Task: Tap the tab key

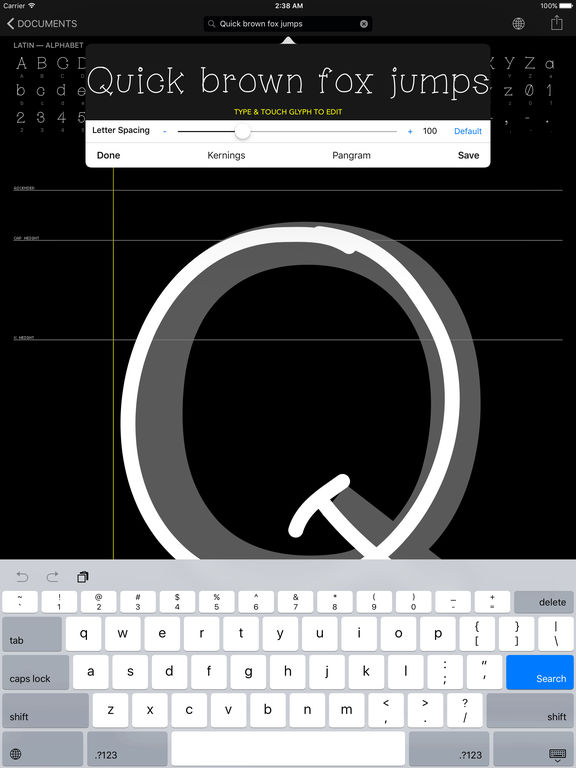Action: [32, 633]
